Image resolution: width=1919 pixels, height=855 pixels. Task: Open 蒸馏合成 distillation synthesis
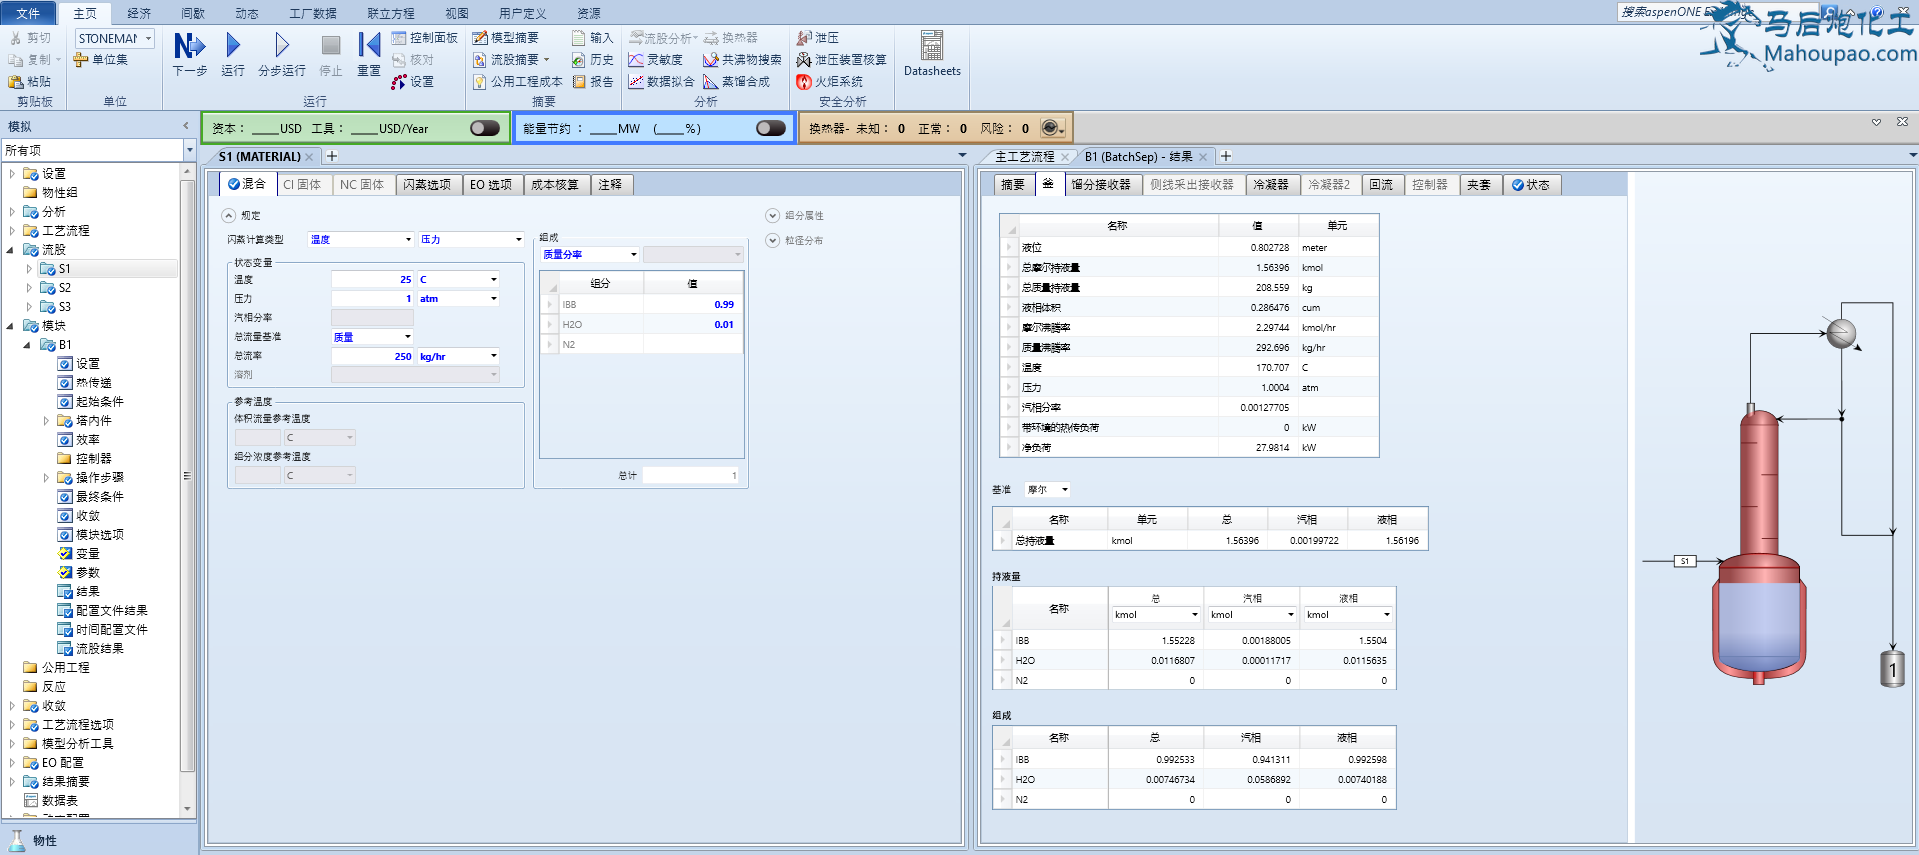736,82
